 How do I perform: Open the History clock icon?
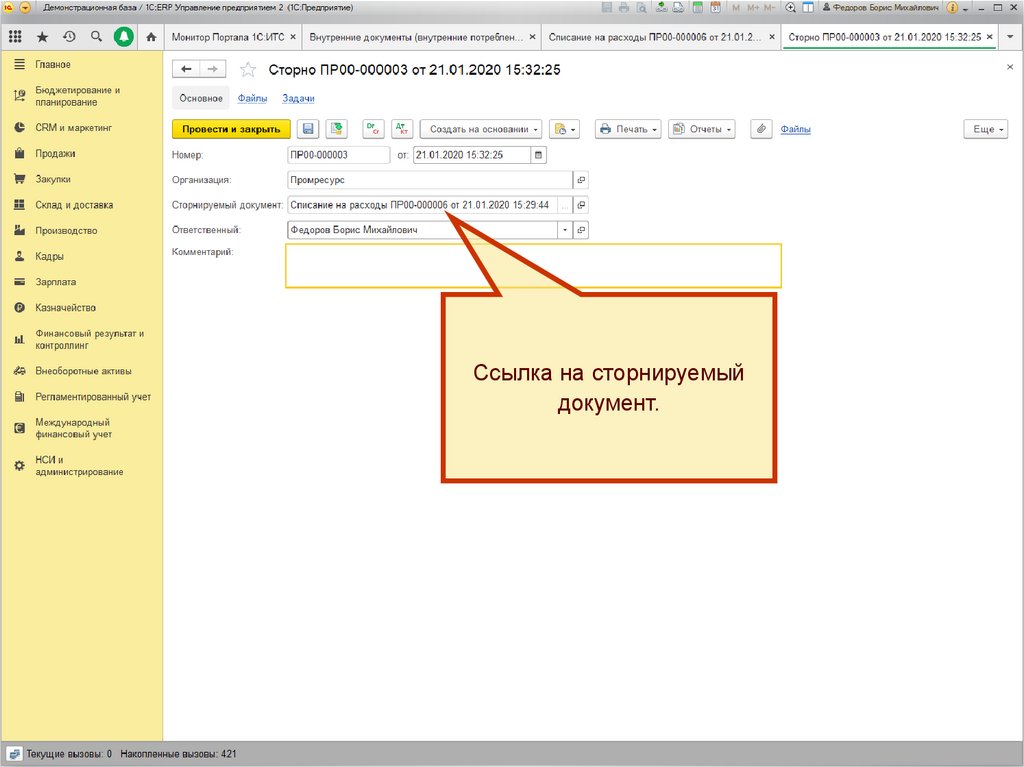click(x=69, y=37)
